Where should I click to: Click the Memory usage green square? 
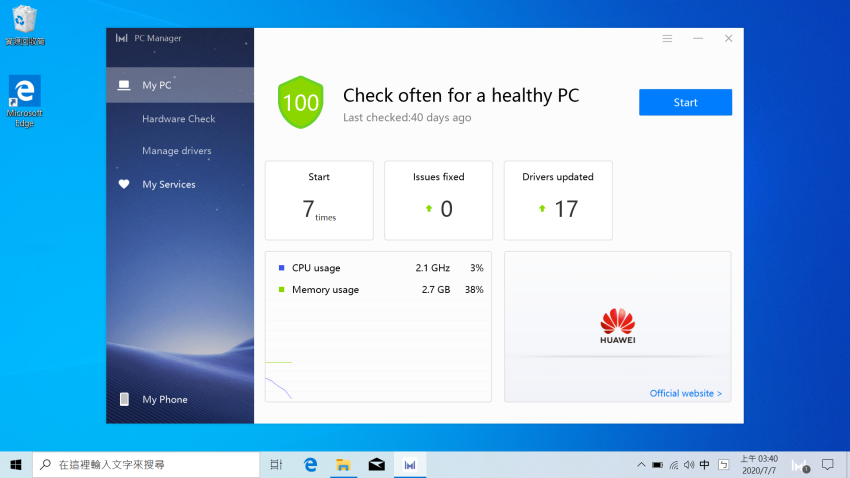pyautogui.click(x=281, y=289)
